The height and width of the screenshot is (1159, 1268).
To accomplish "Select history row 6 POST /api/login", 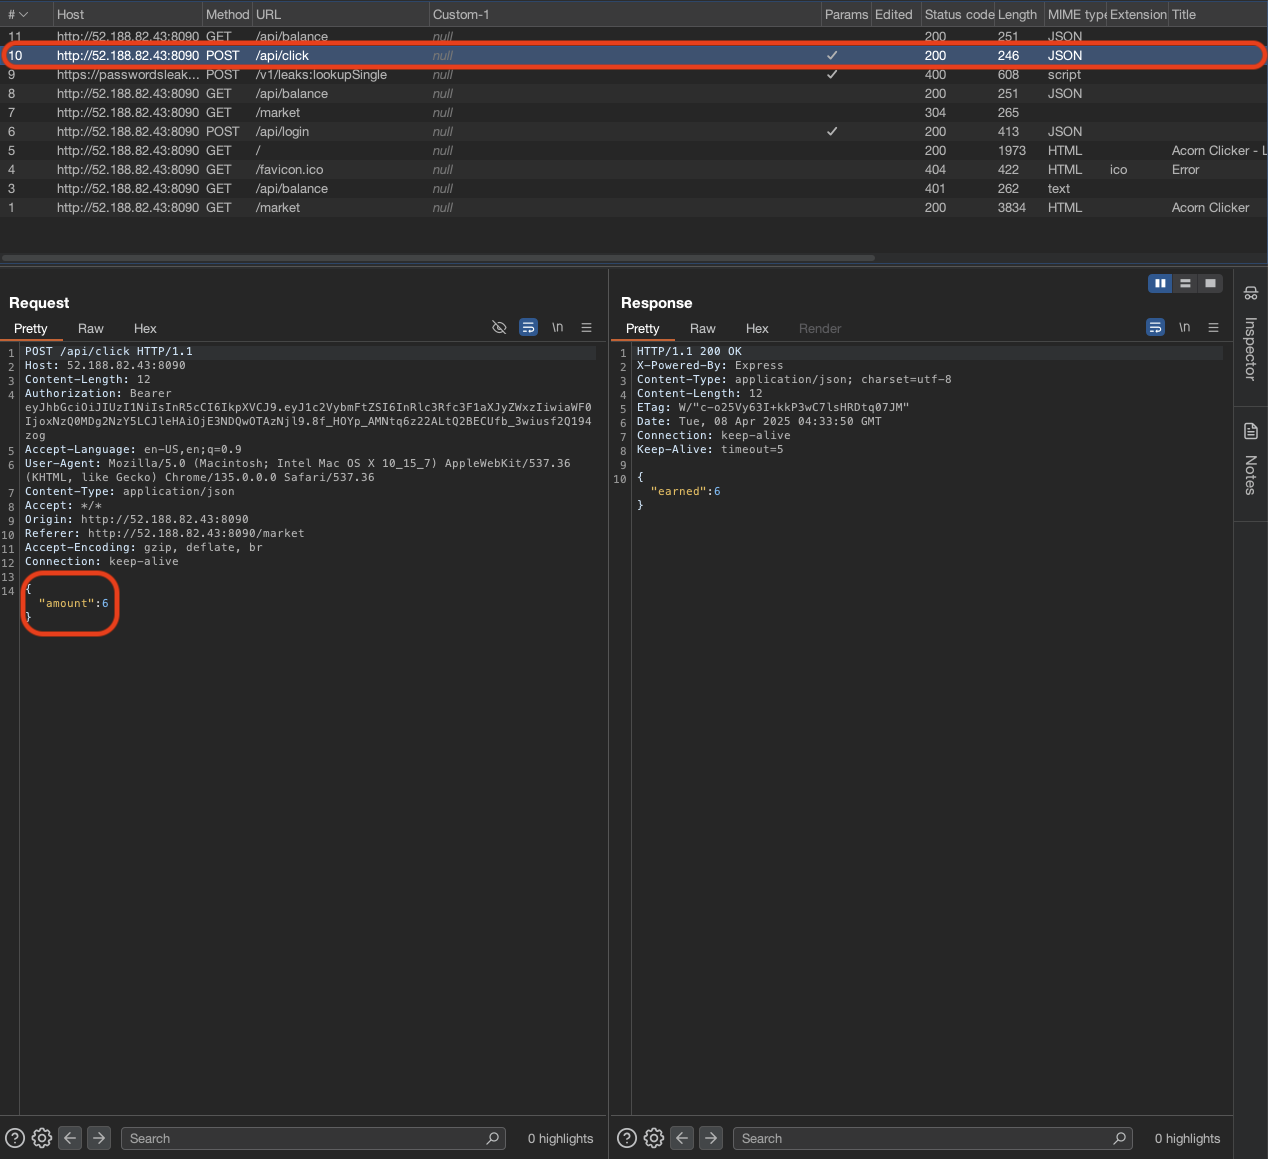I will pyautogui.click(x=634, y=131).
